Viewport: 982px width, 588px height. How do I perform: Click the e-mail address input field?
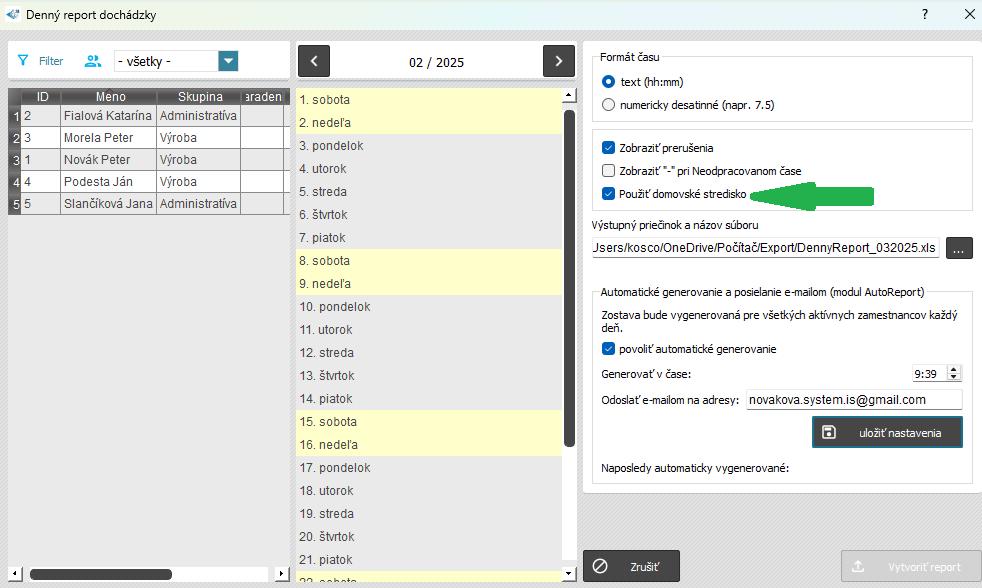[x=853, y=400]
